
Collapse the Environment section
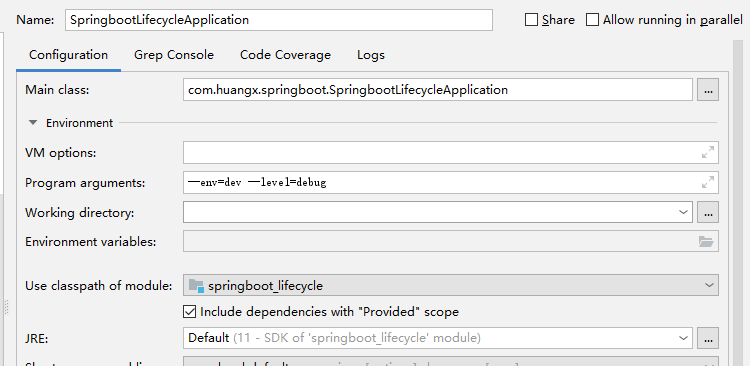pos(33,123)
